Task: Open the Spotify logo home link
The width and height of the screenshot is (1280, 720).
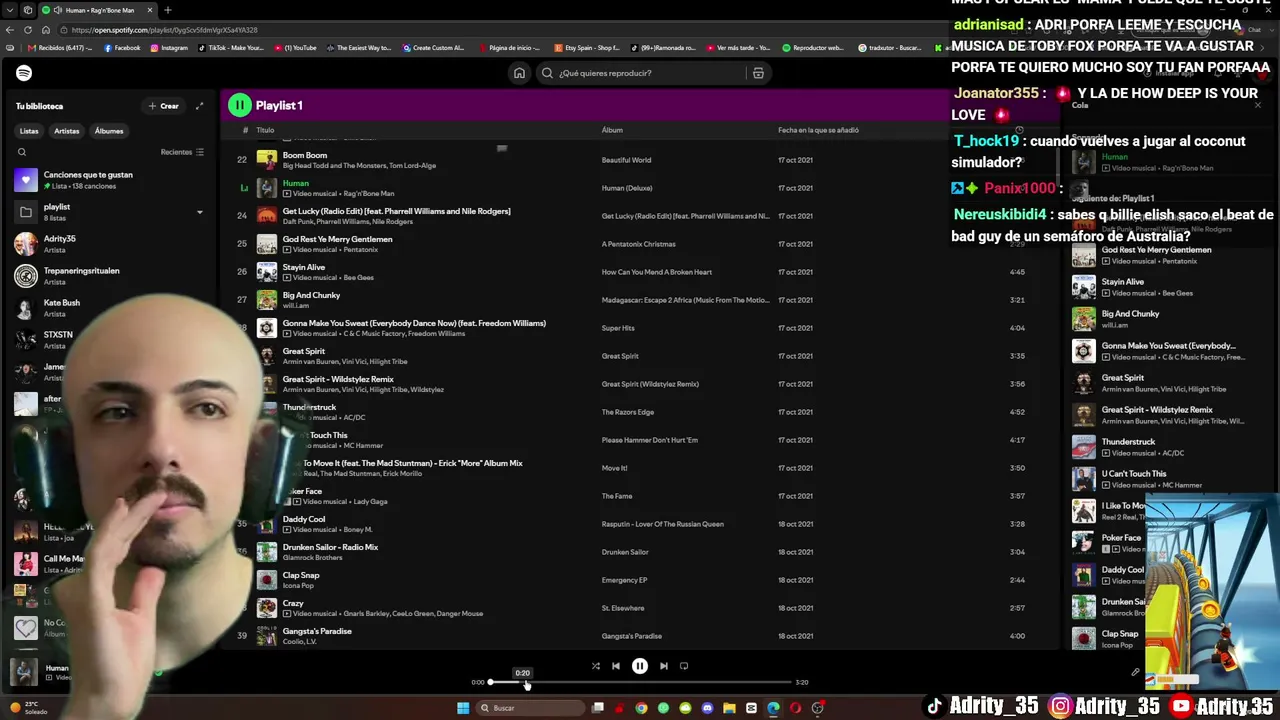Action: click(x=24, y=73)
